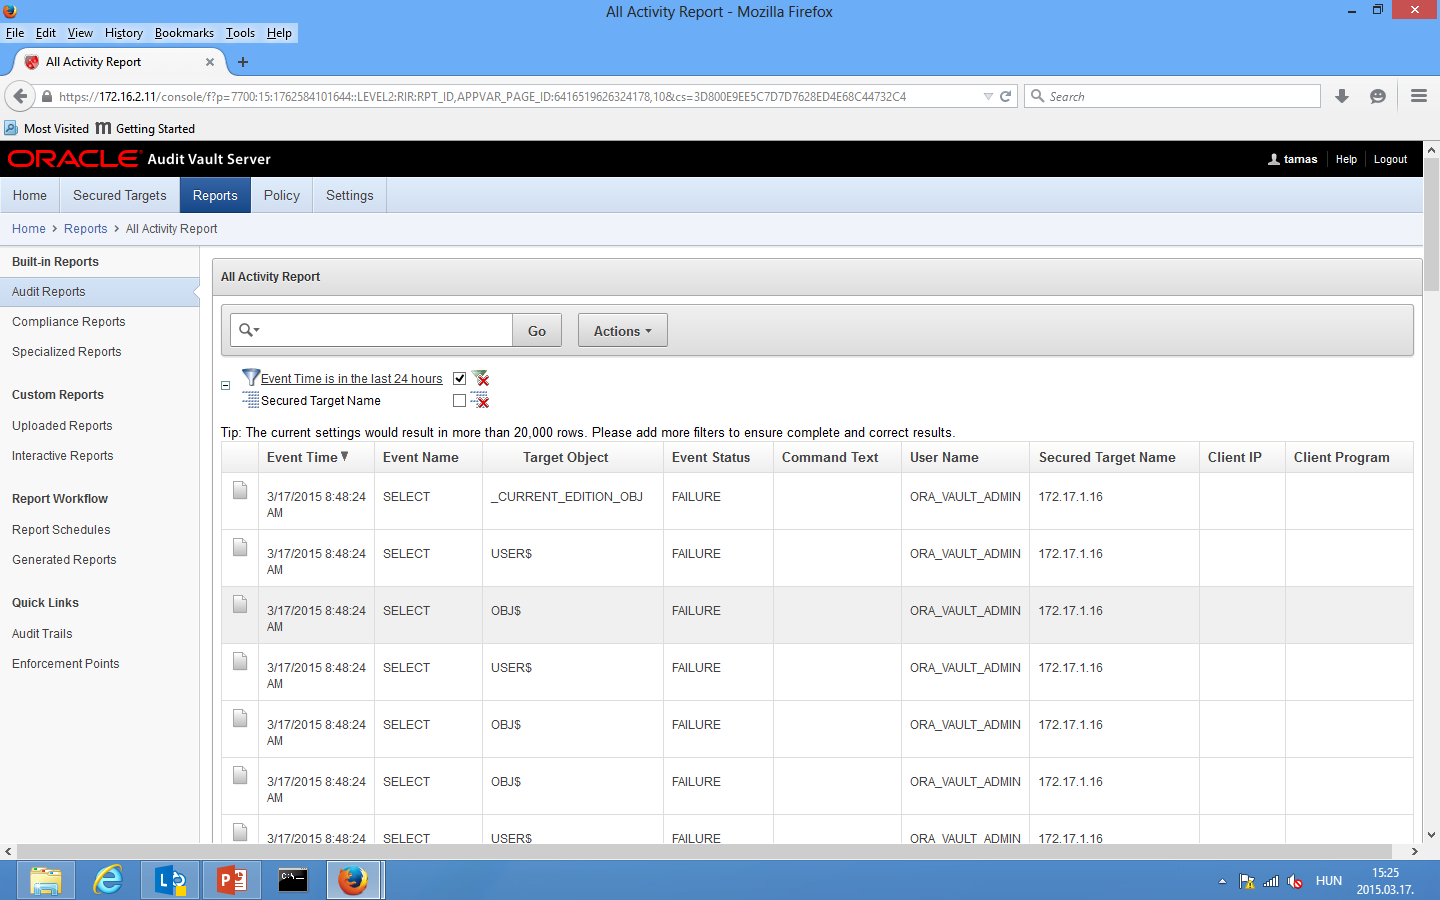
Task: Open the Policy tab
Action: pos(282,195)
